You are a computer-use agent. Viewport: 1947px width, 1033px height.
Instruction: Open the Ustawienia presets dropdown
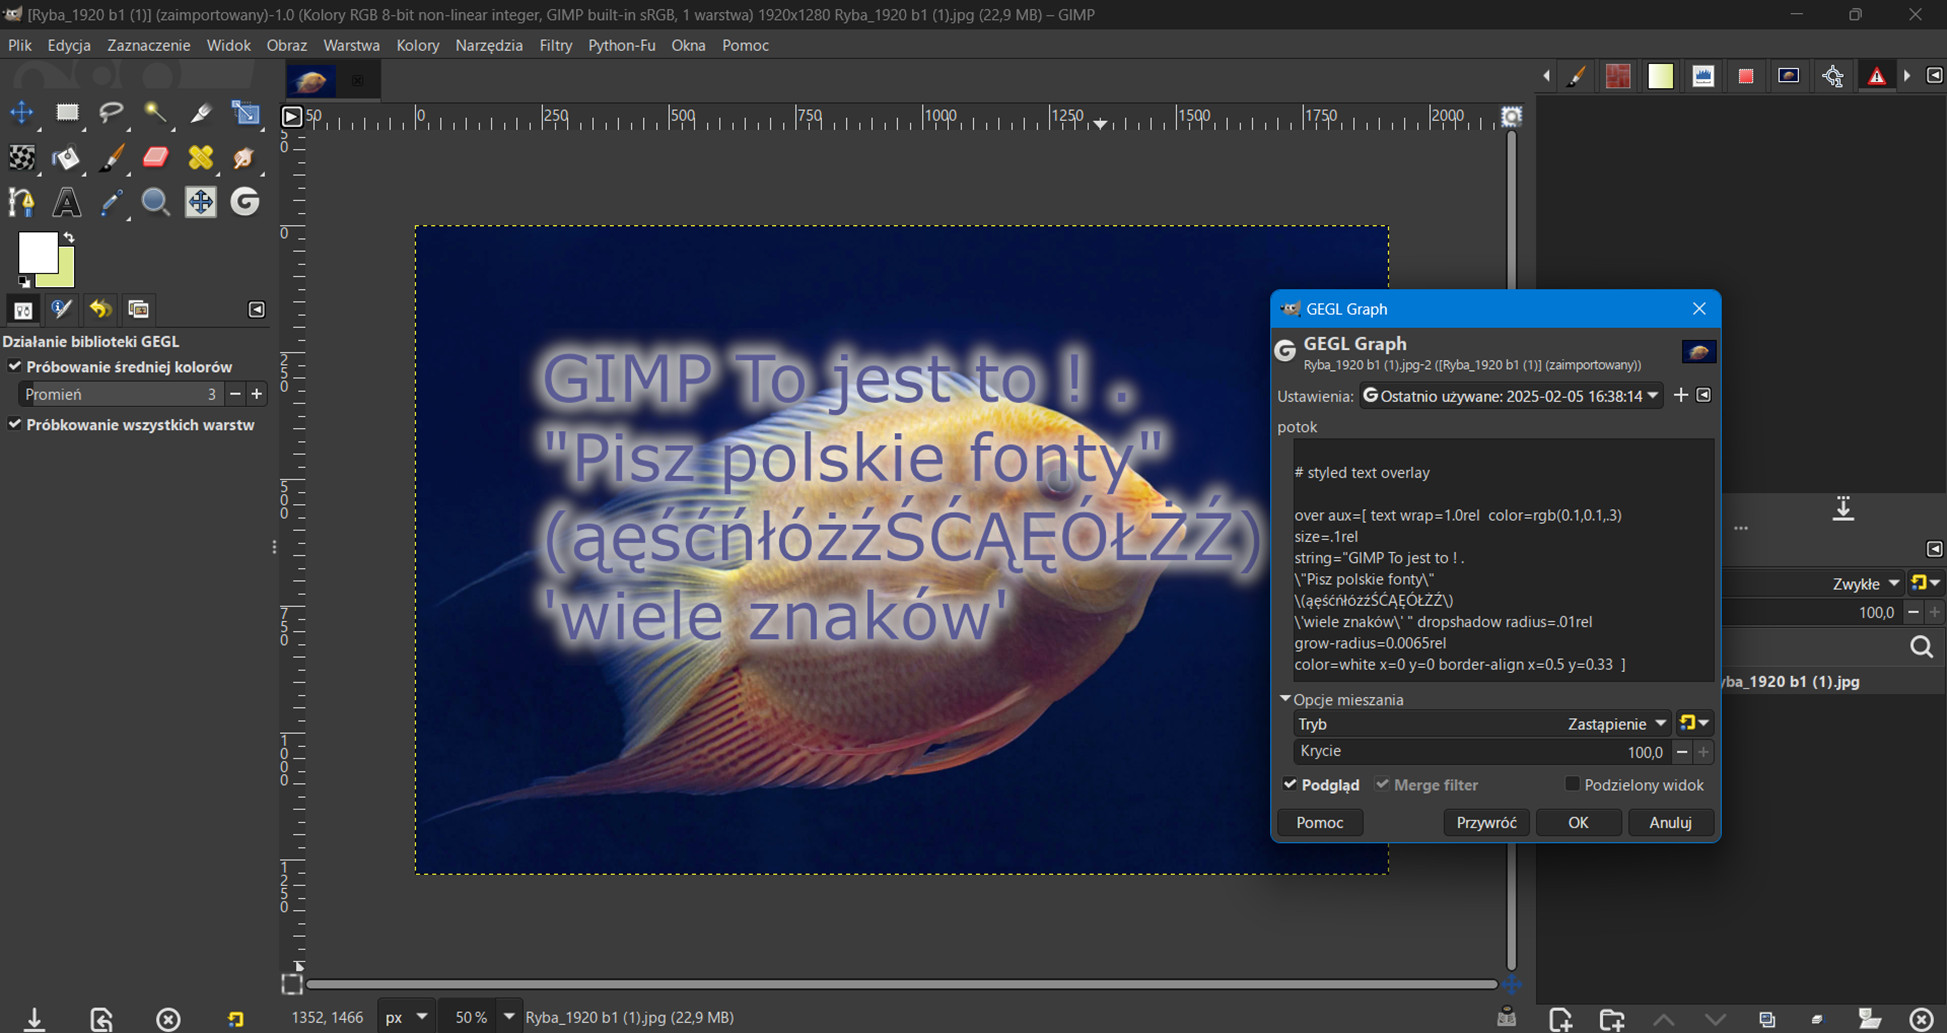pos(1511,396)
